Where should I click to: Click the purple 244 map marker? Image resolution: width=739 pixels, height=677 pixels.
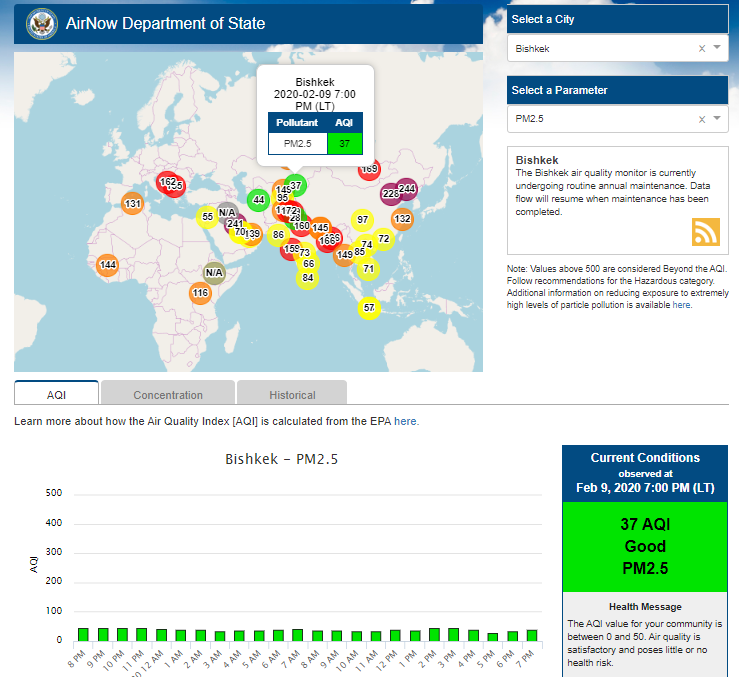[x=407, y=188]
